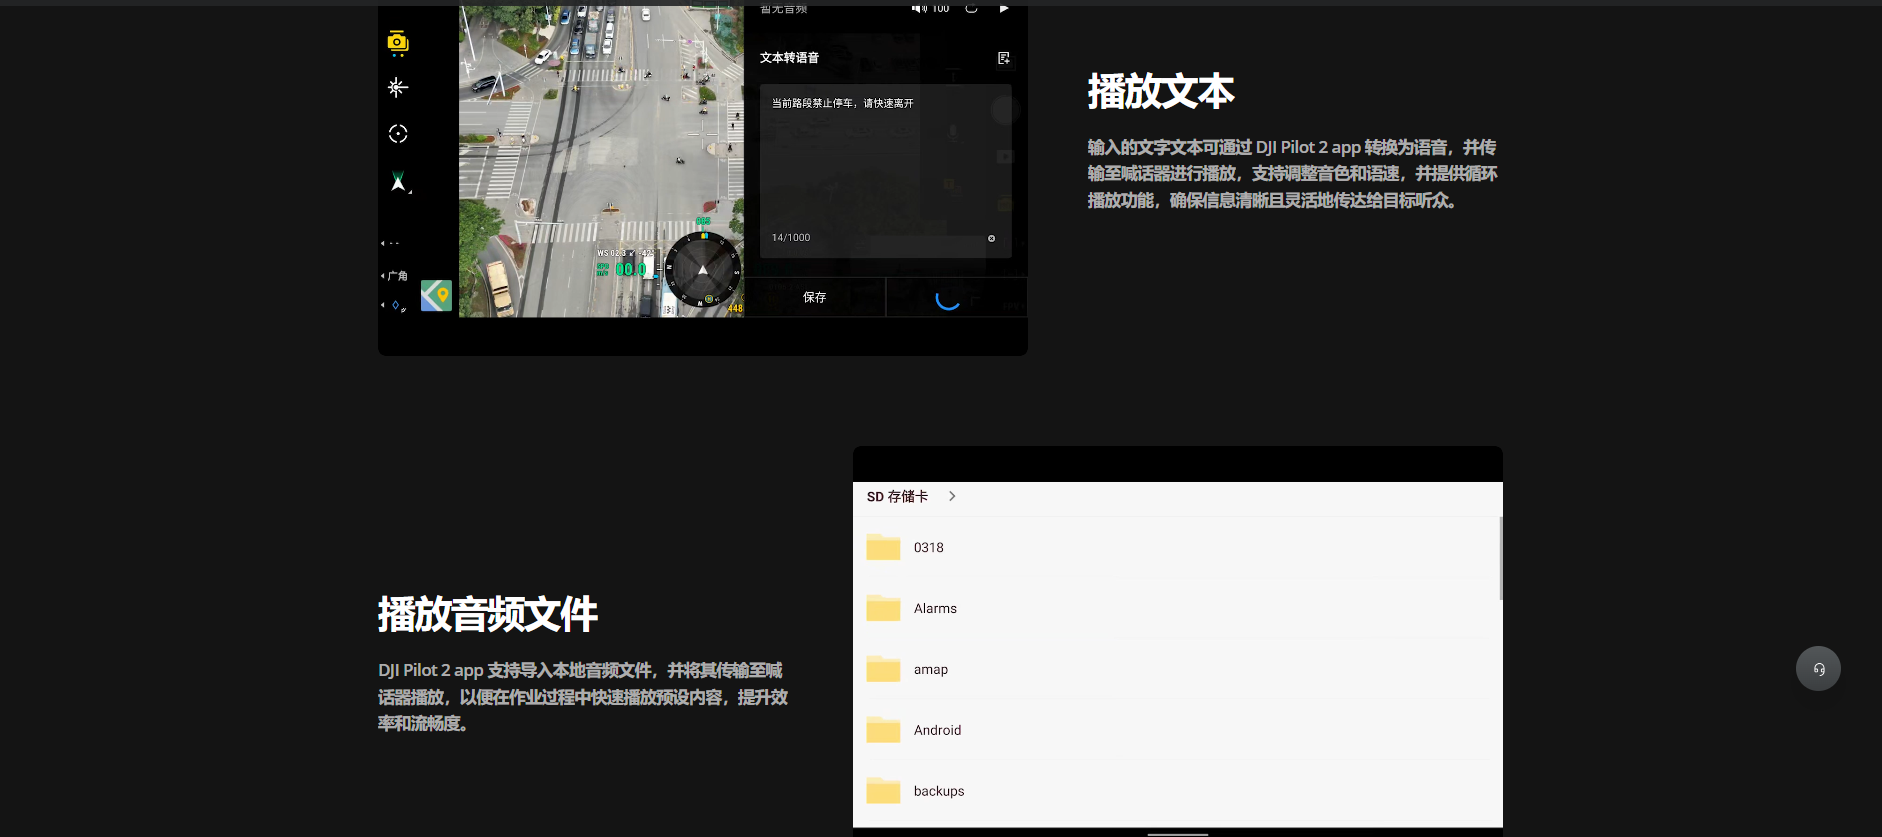Open the headset customer support button
The image size is (1882, 837).
[x=1818, y=669]
